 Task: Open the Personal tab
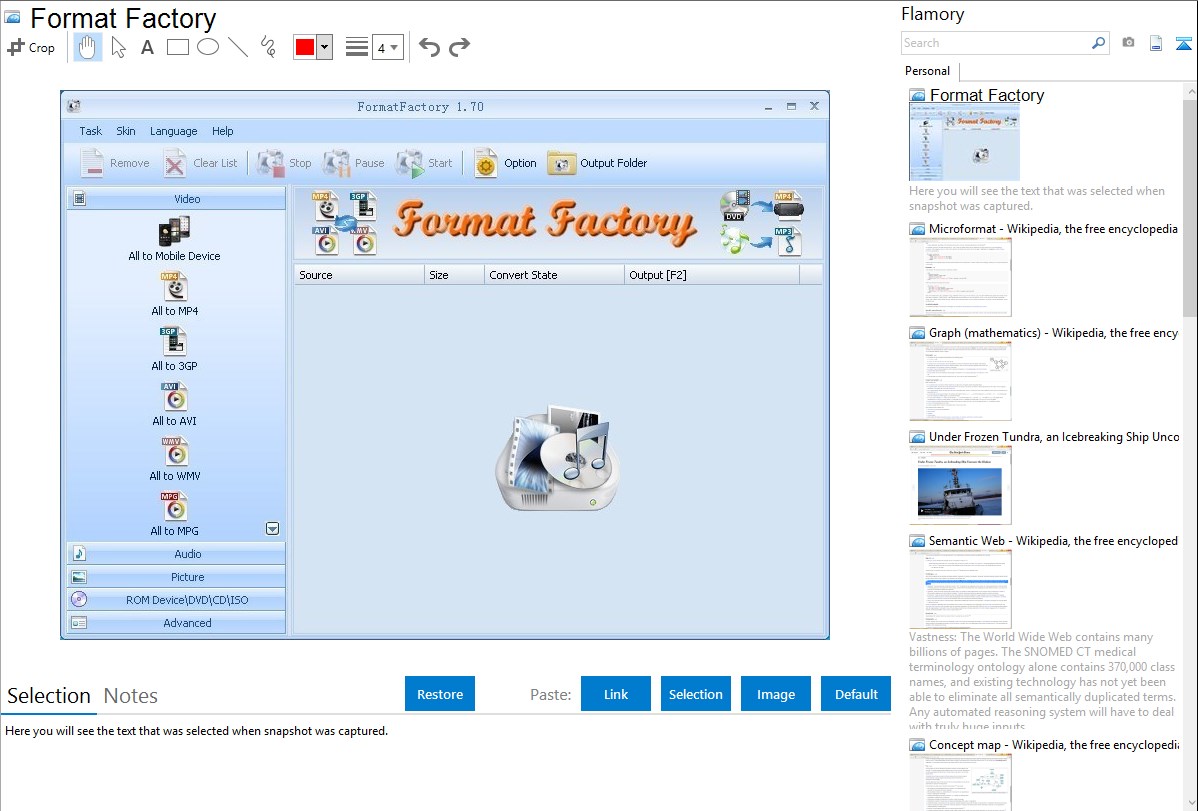click(927, 71)
